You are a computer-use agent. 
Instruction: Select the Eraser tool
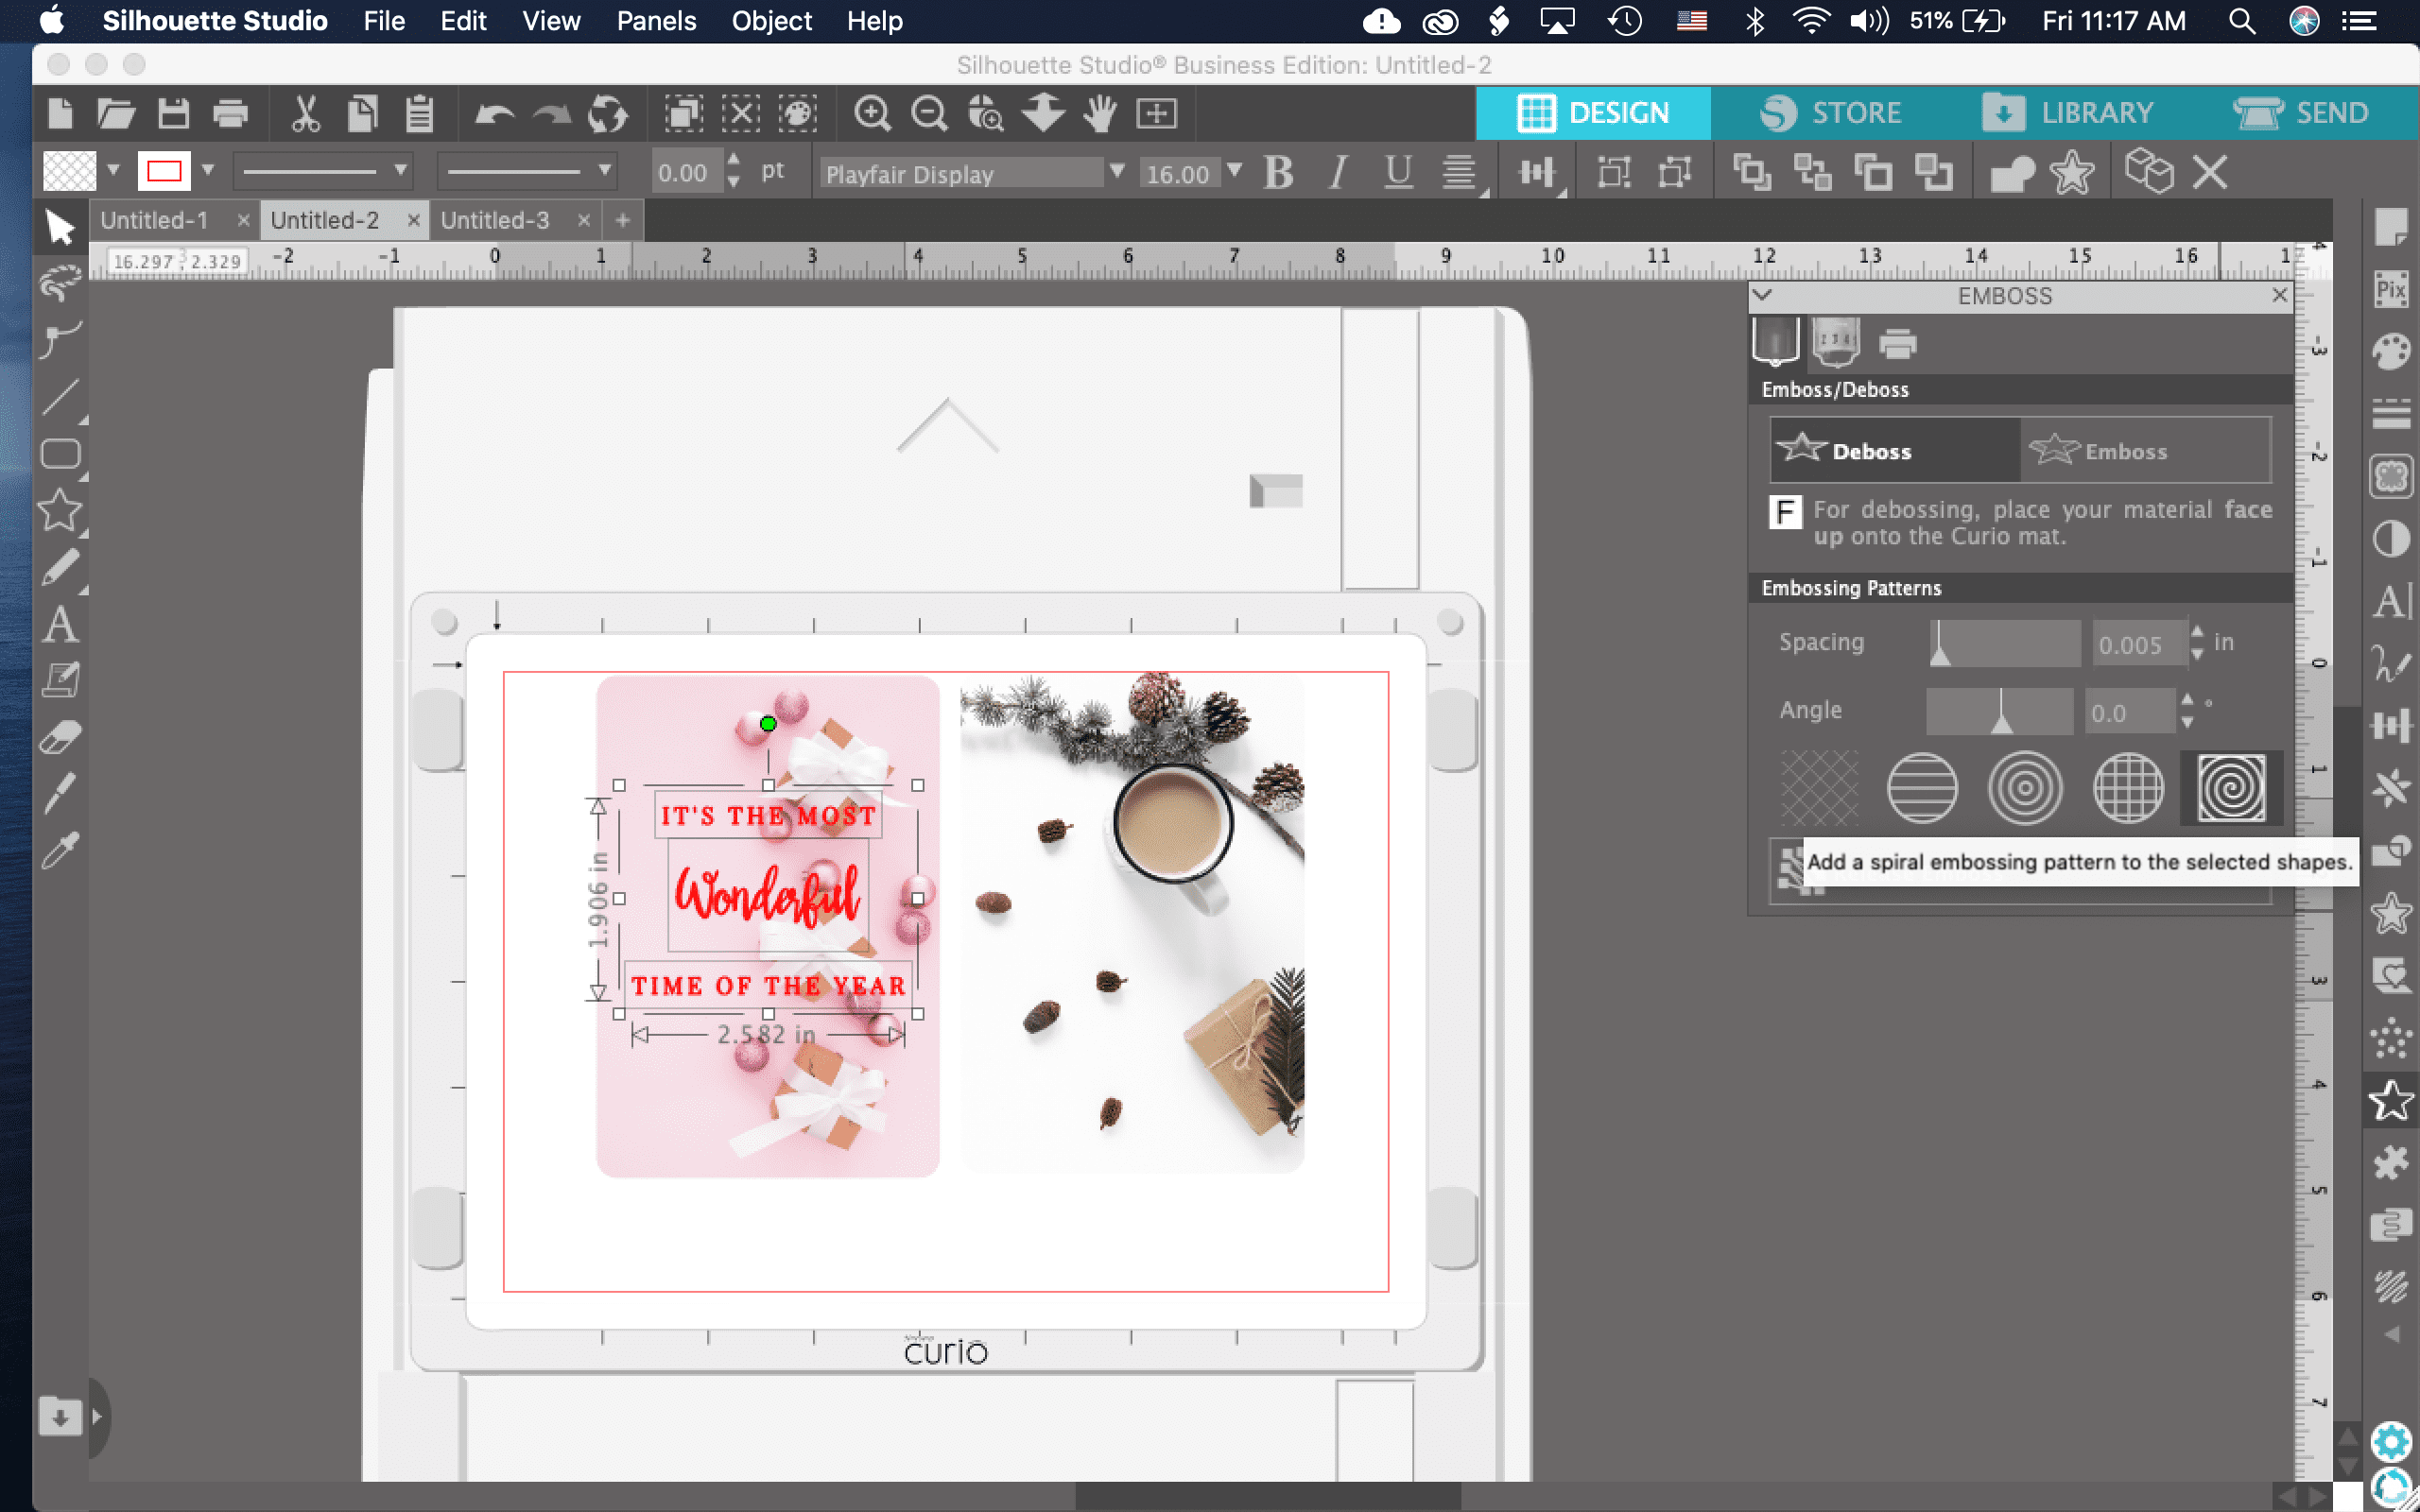click(x=60, y=738)
